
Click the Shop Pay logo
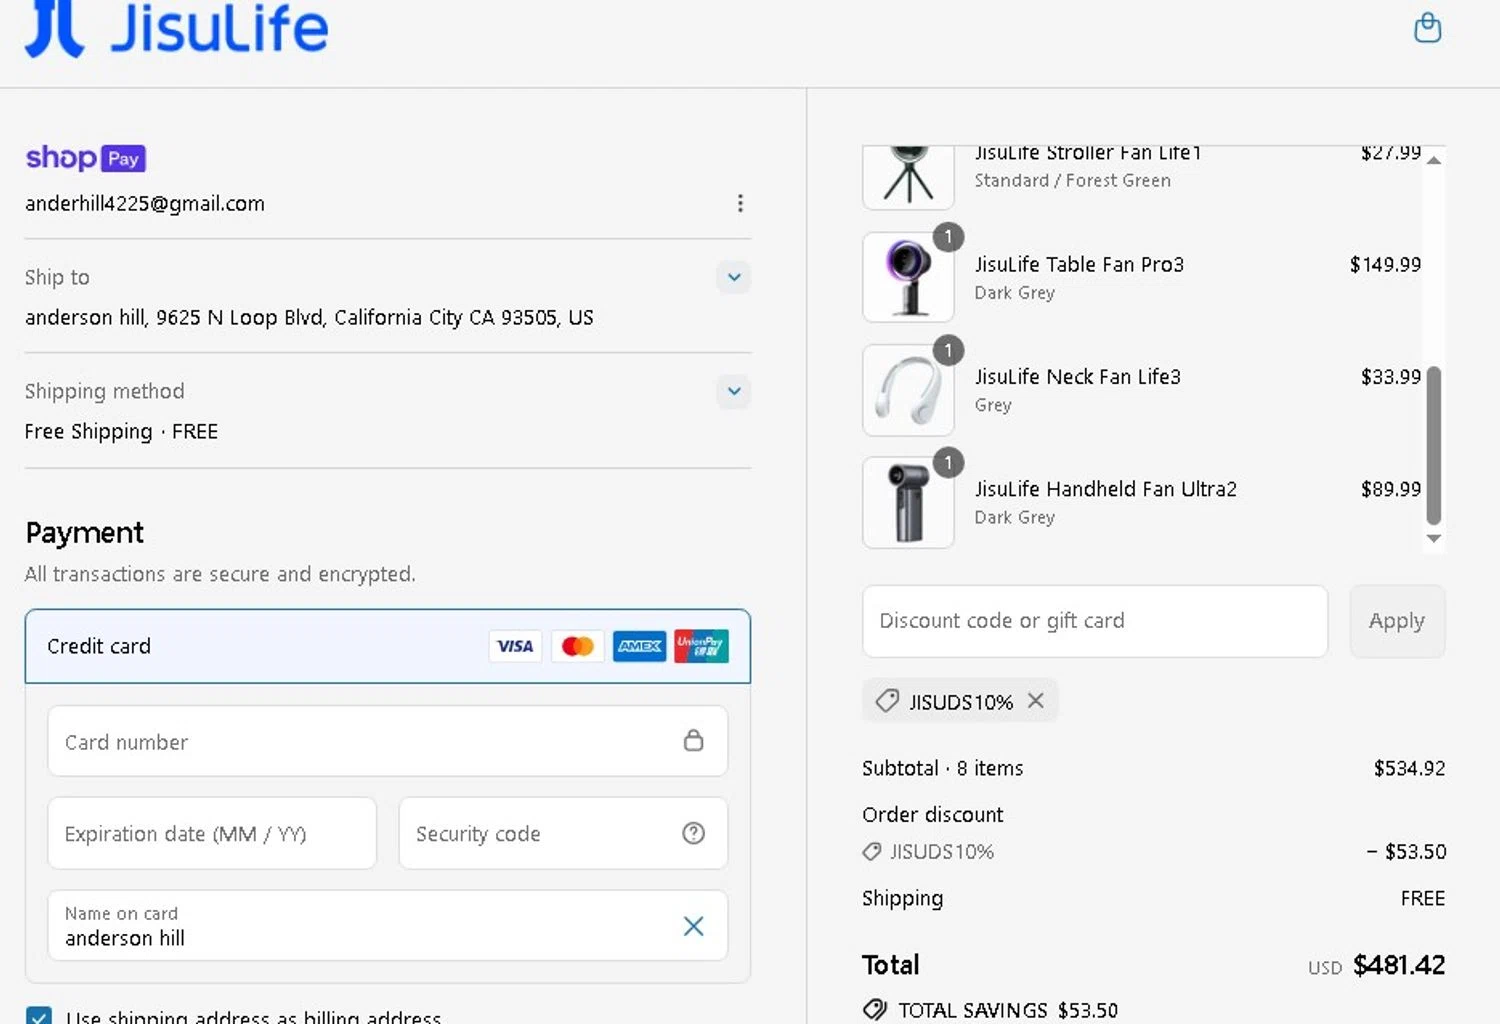pyautogui.click(x=86, y=158)
